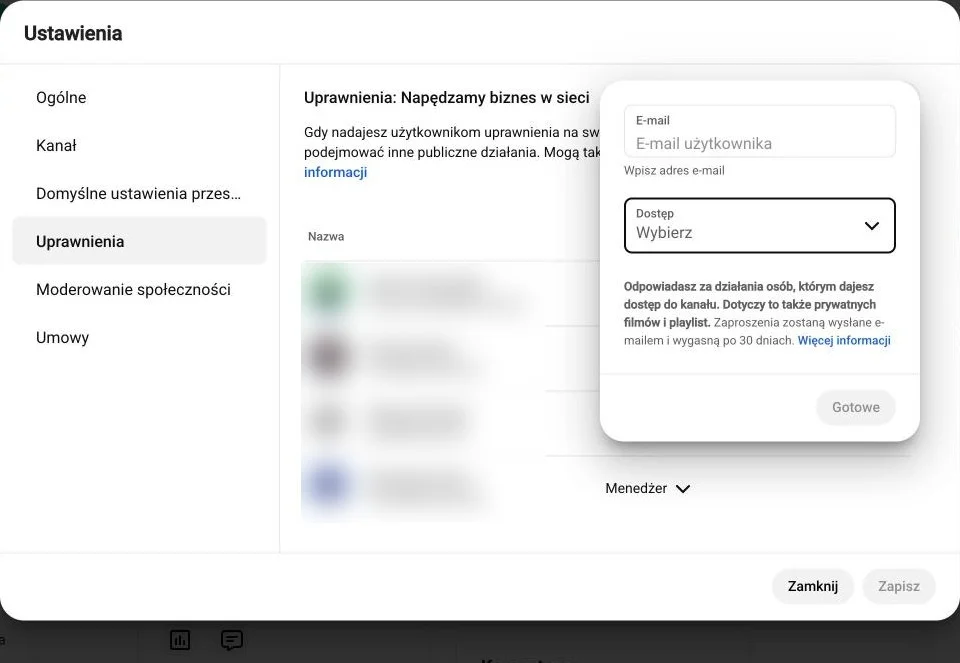Click the blue blurred user avatar
This screenshot has height=663, width=960.
click(x=329, y=484)
